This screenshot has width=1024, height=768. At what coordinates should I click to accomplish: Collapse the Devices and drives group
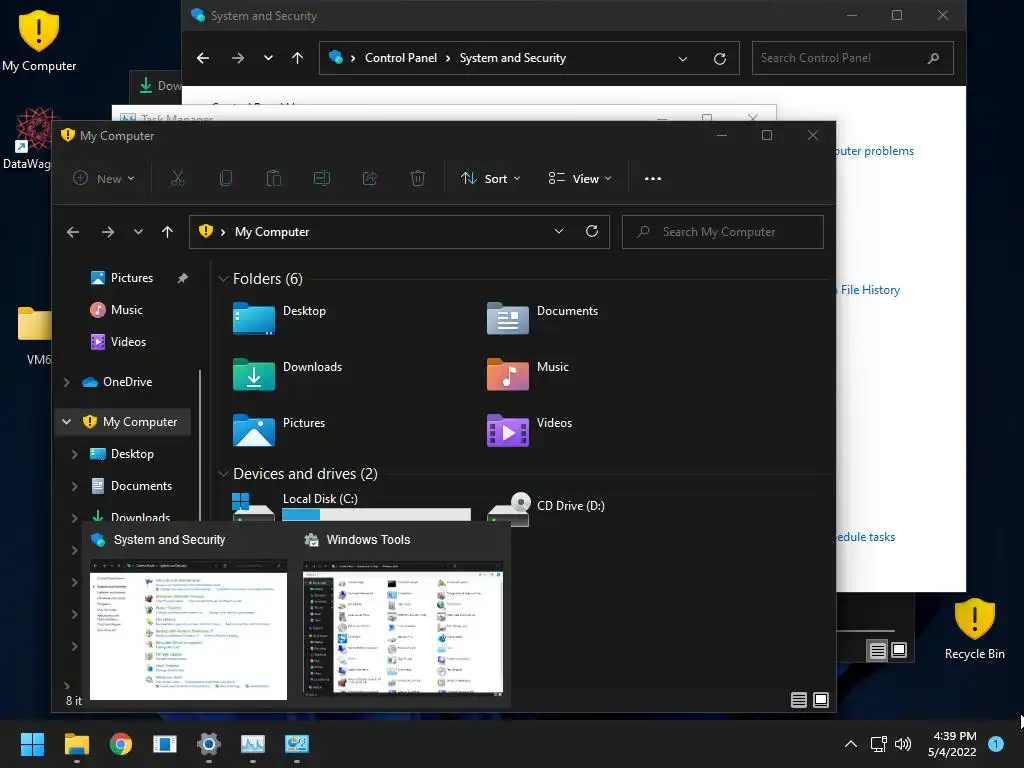coord(223,473)
